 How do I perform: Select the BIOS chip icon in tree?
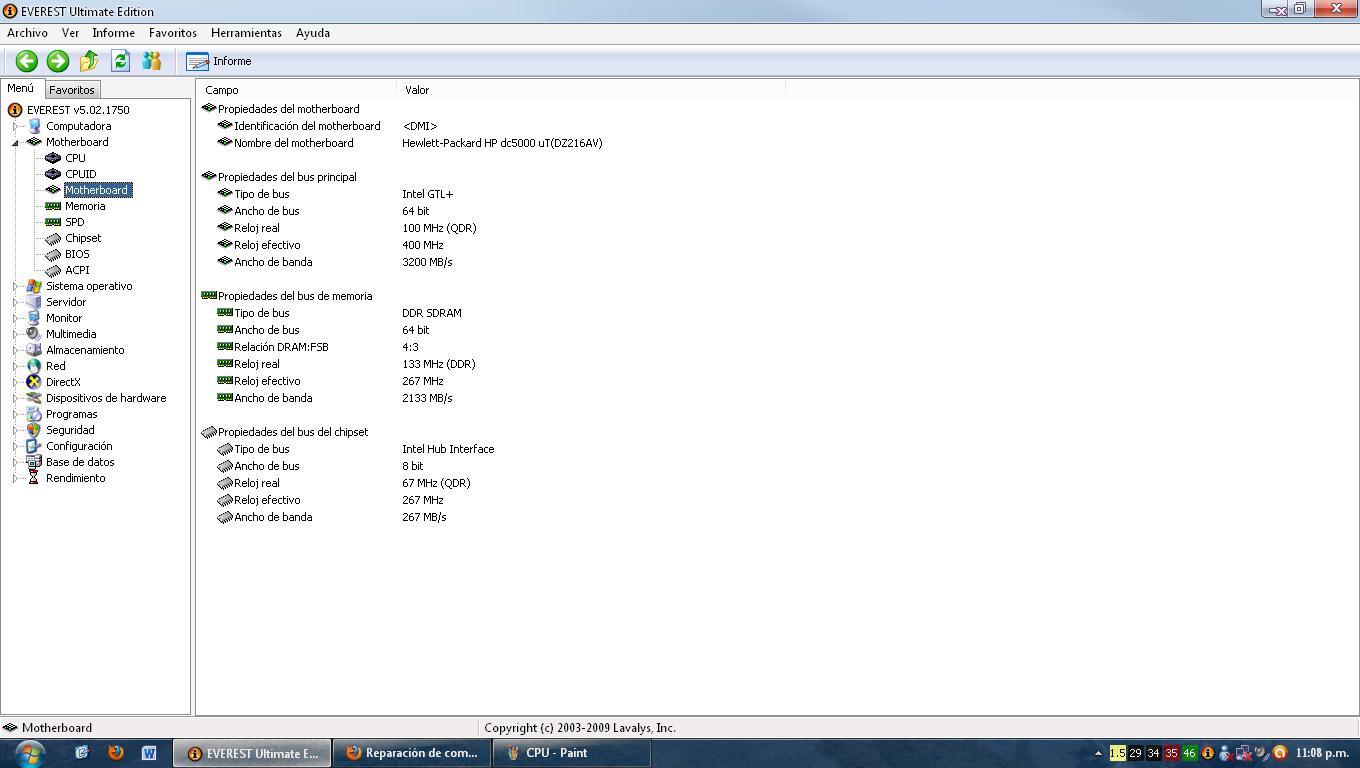[53, 254]
